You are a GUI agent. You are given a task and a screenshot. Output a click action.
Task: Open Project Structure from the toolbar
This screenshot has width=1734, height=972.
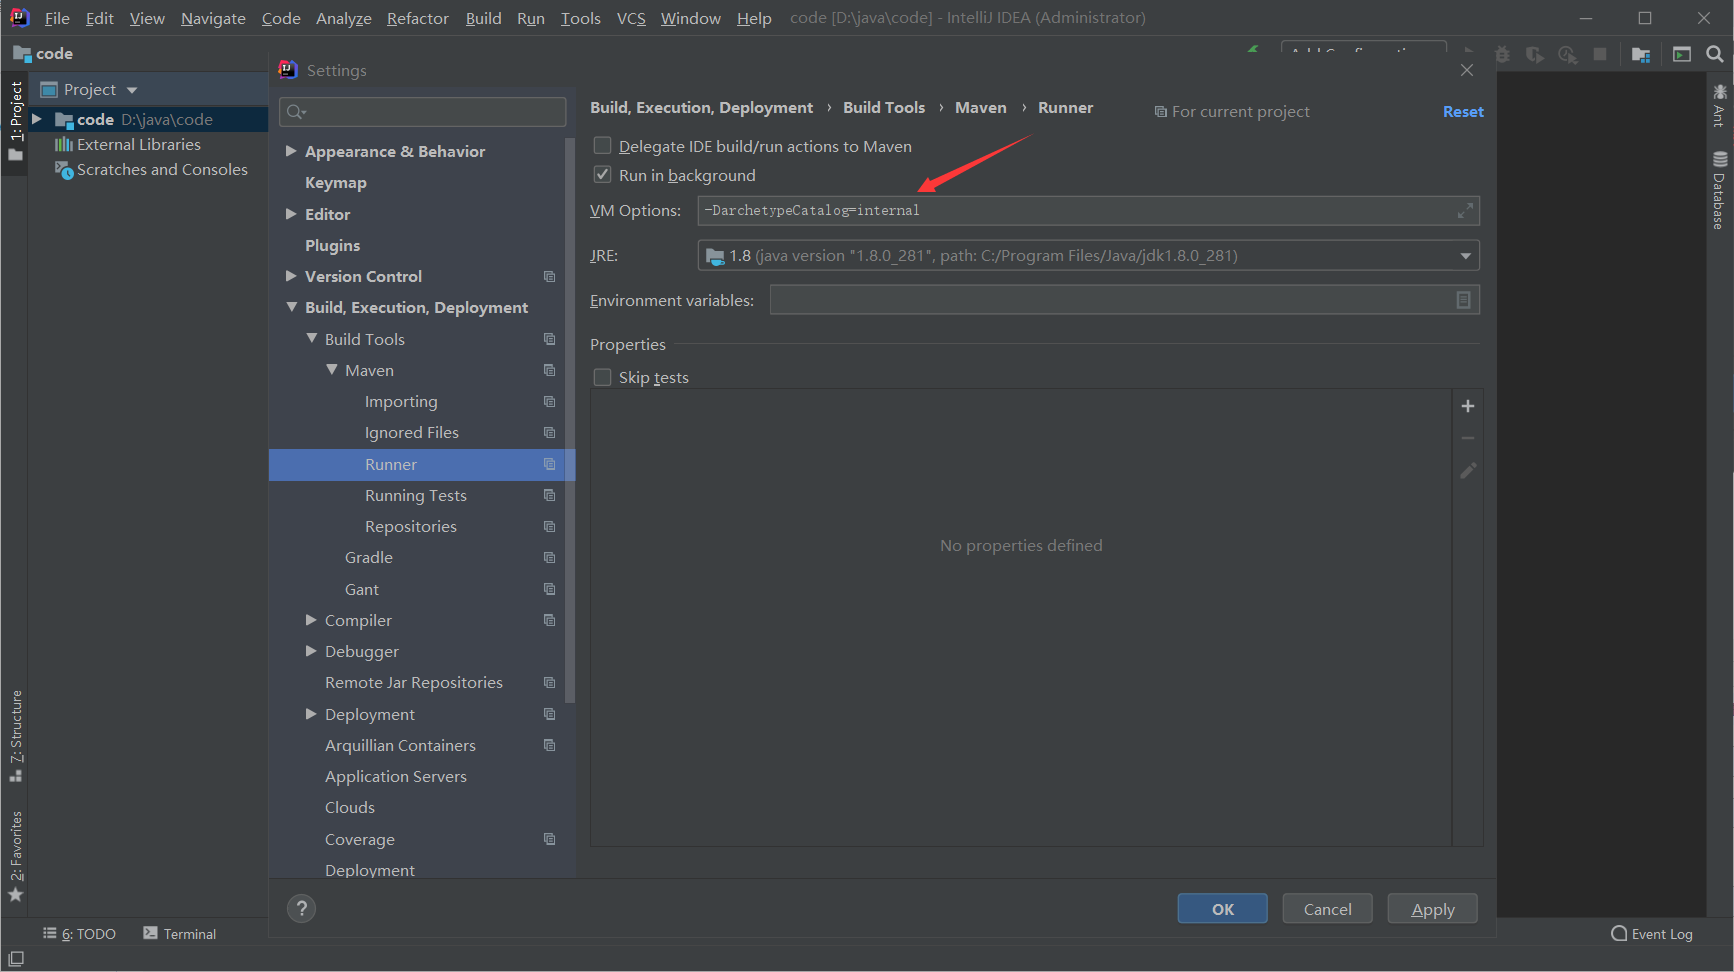[1641, 54]
